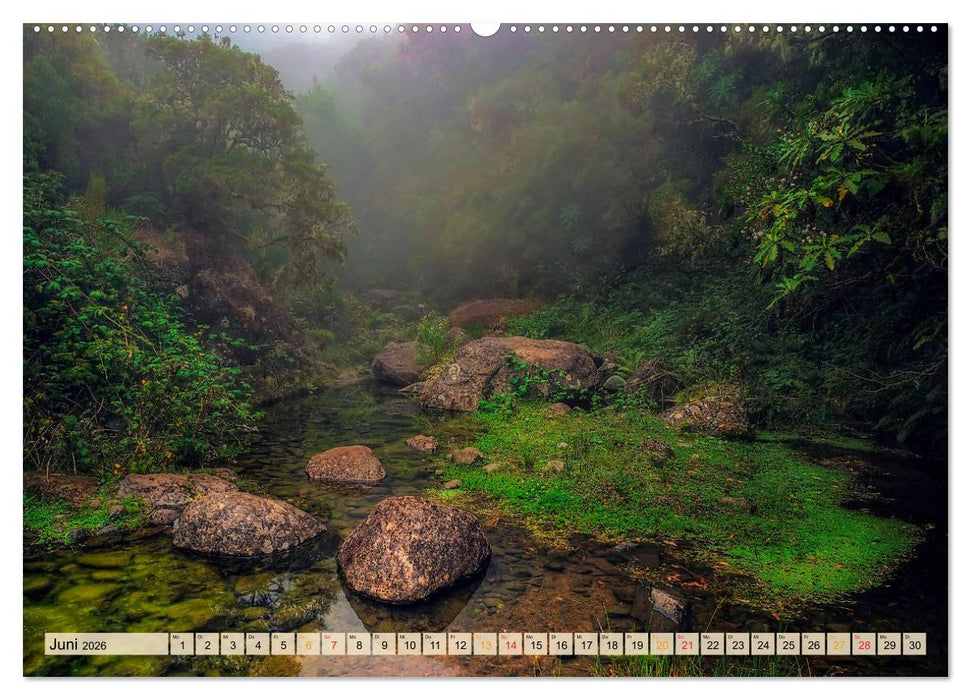Select Saturday 6 in orange
The image size is (971, 700).
pyautogui.click(x=308, y=644)
